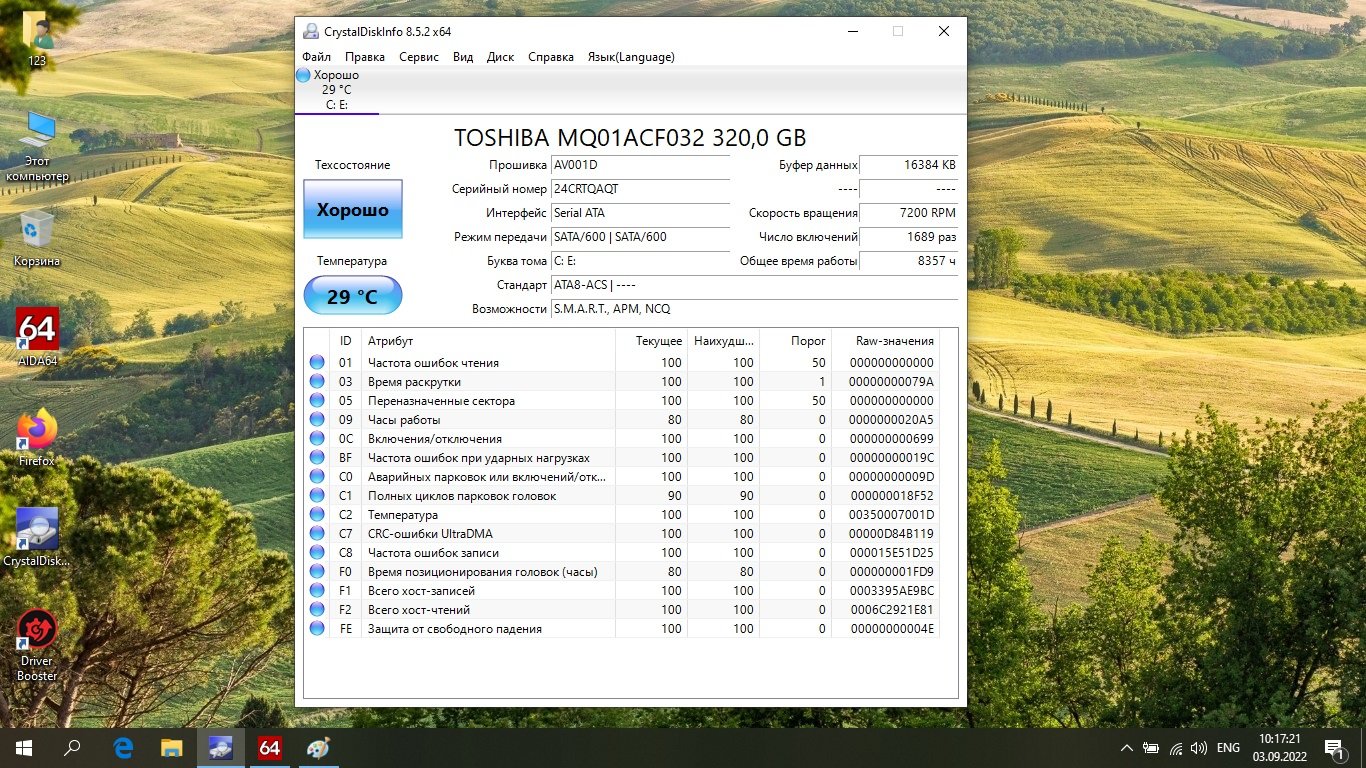This screenshot has height=768, width=1366.
Task: Open the Диск menu
Action: point(501,57)
